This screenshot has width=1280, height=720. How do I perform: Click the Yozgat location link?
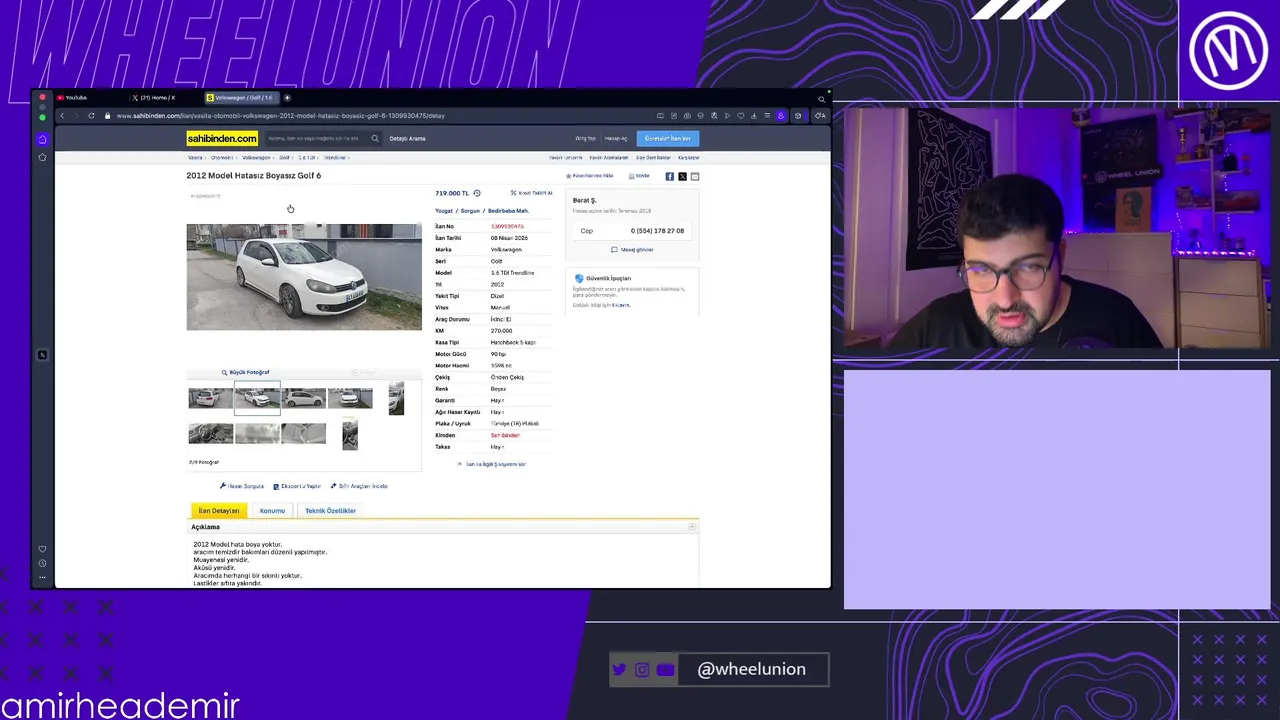444,211
